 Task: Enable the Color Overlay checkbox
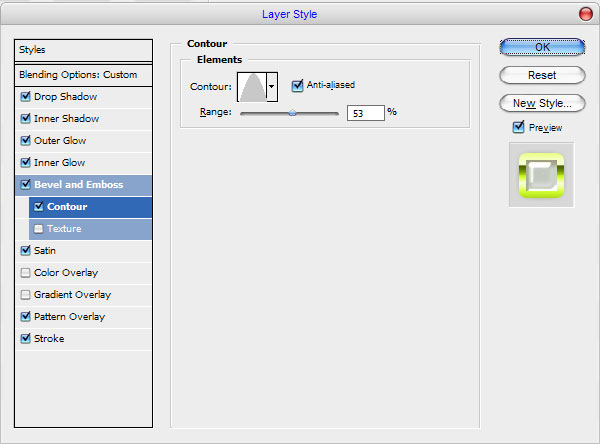(x=26, y=273)
